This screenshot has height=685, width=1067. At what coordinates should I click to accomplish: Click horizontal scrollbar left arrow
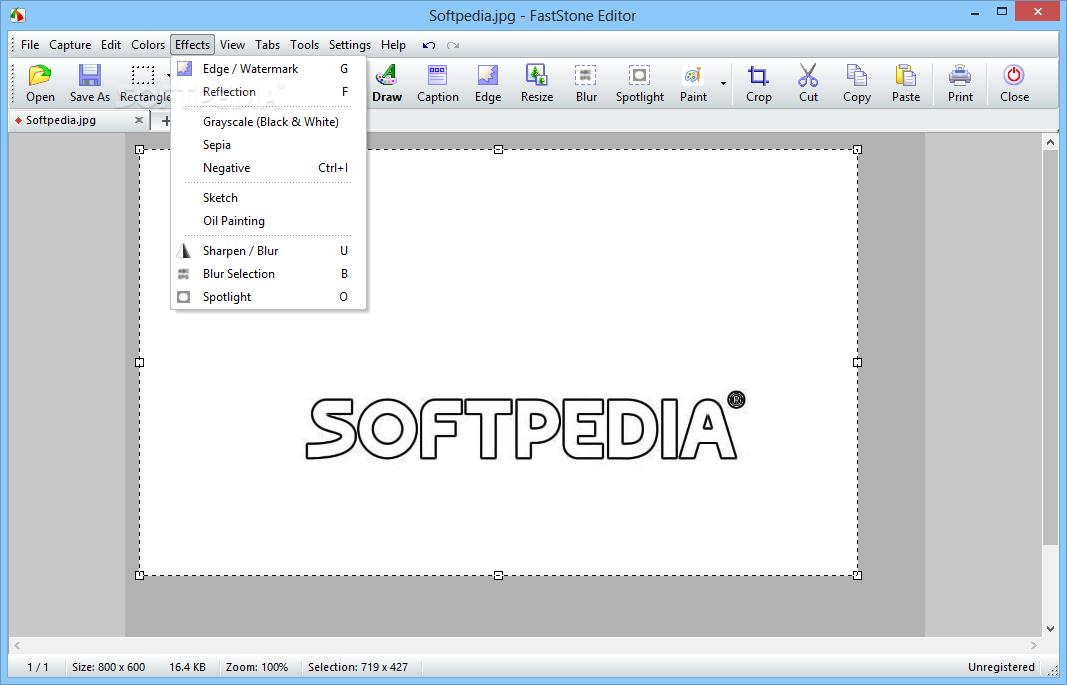[17, 645]
